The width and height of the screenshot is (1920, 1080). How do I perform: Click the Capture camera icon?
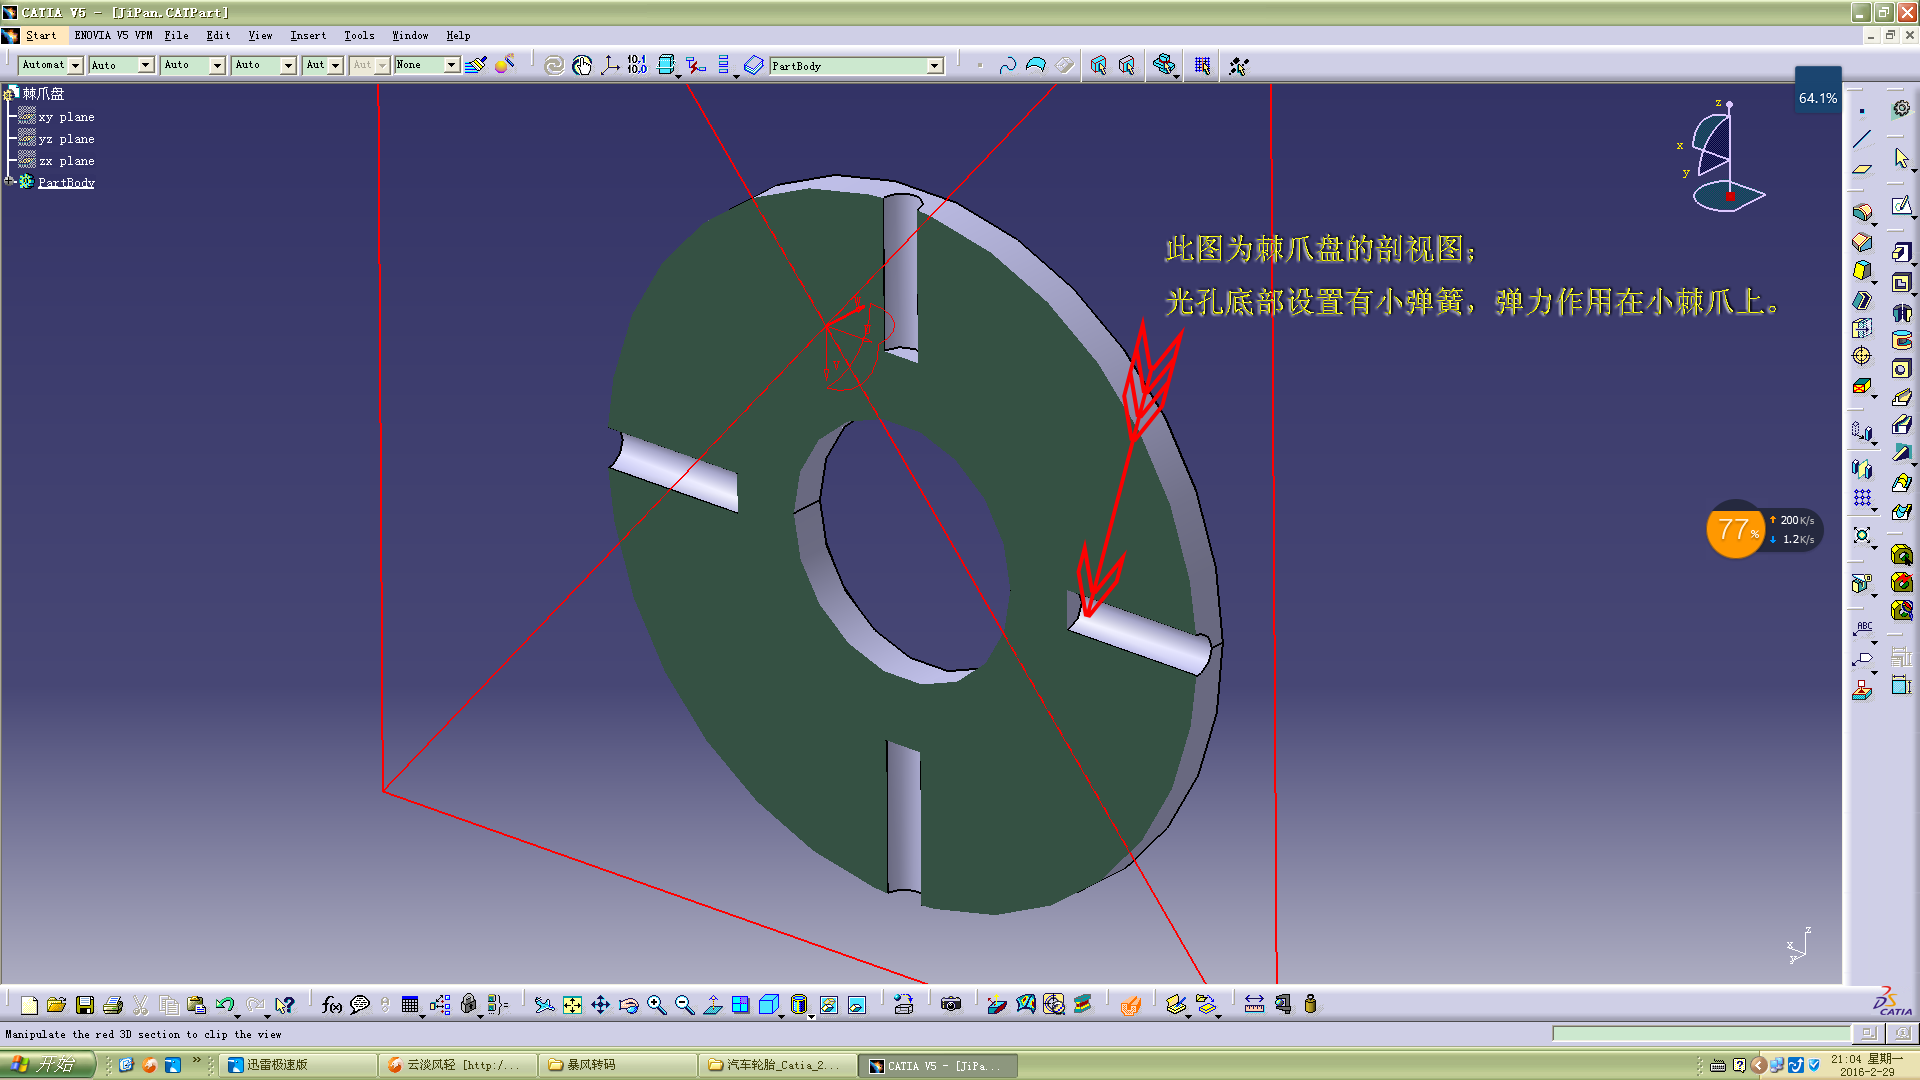951,1005
